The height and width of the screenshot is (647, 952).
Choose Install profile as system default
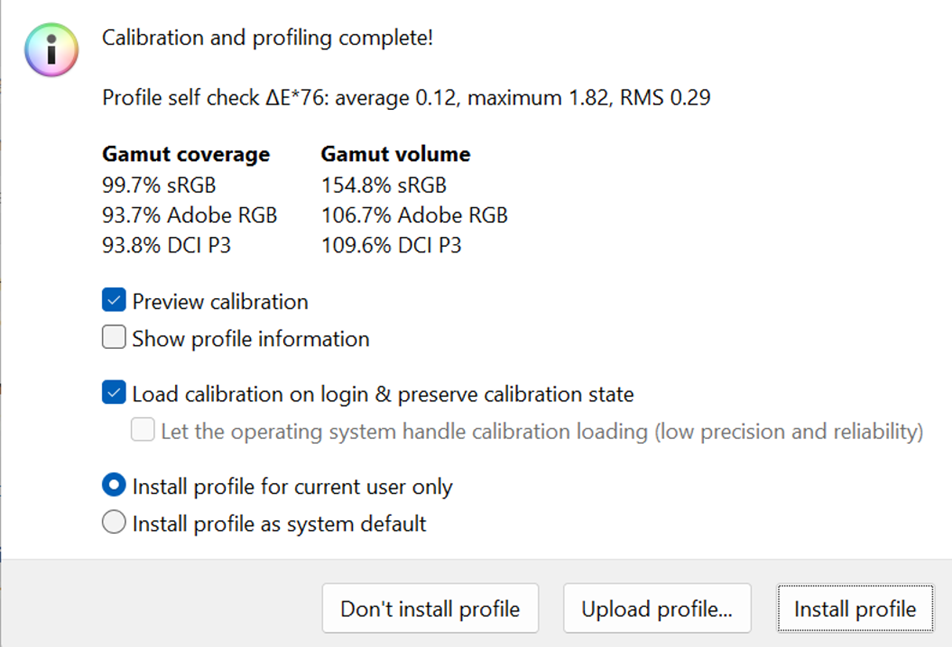(x=114, y=524)
